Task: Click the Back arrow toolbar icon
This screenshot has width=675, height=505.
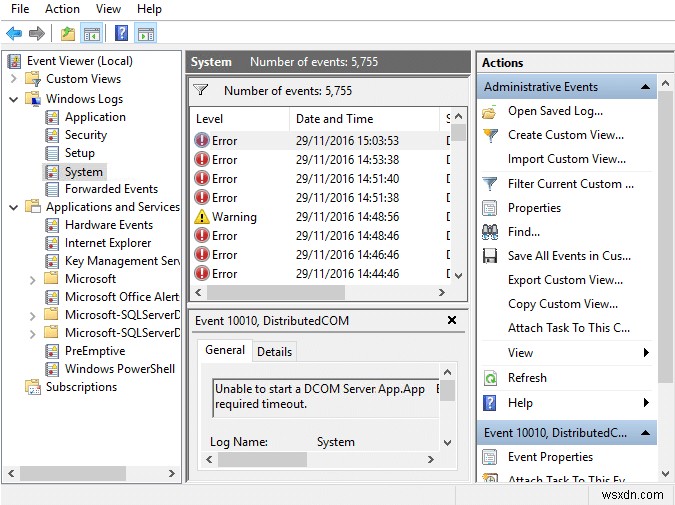Action: coord(14,34)
